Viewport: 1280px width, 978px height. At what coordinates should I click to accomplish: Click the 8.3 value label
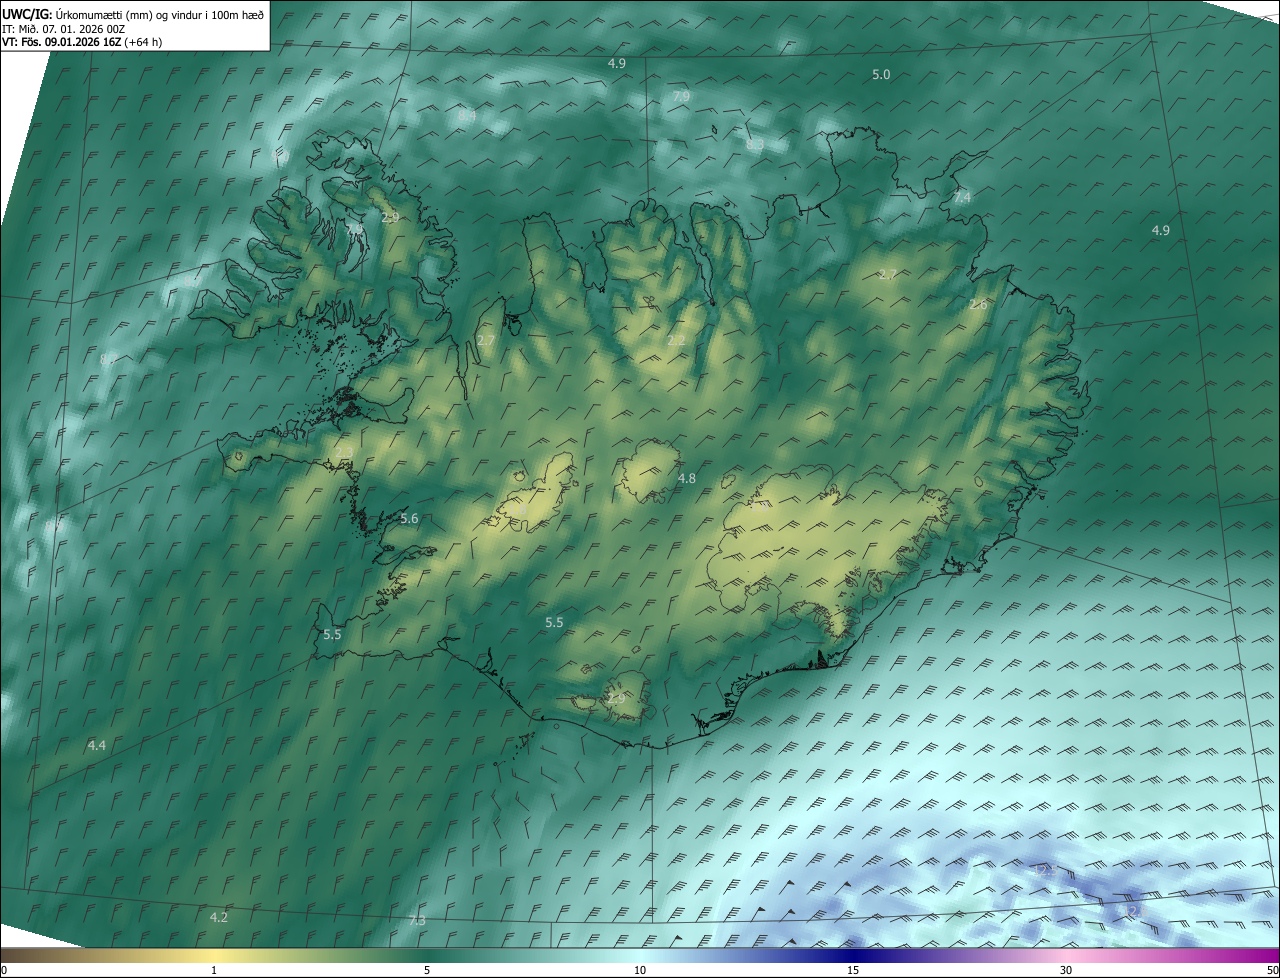[x=755, y=145]
